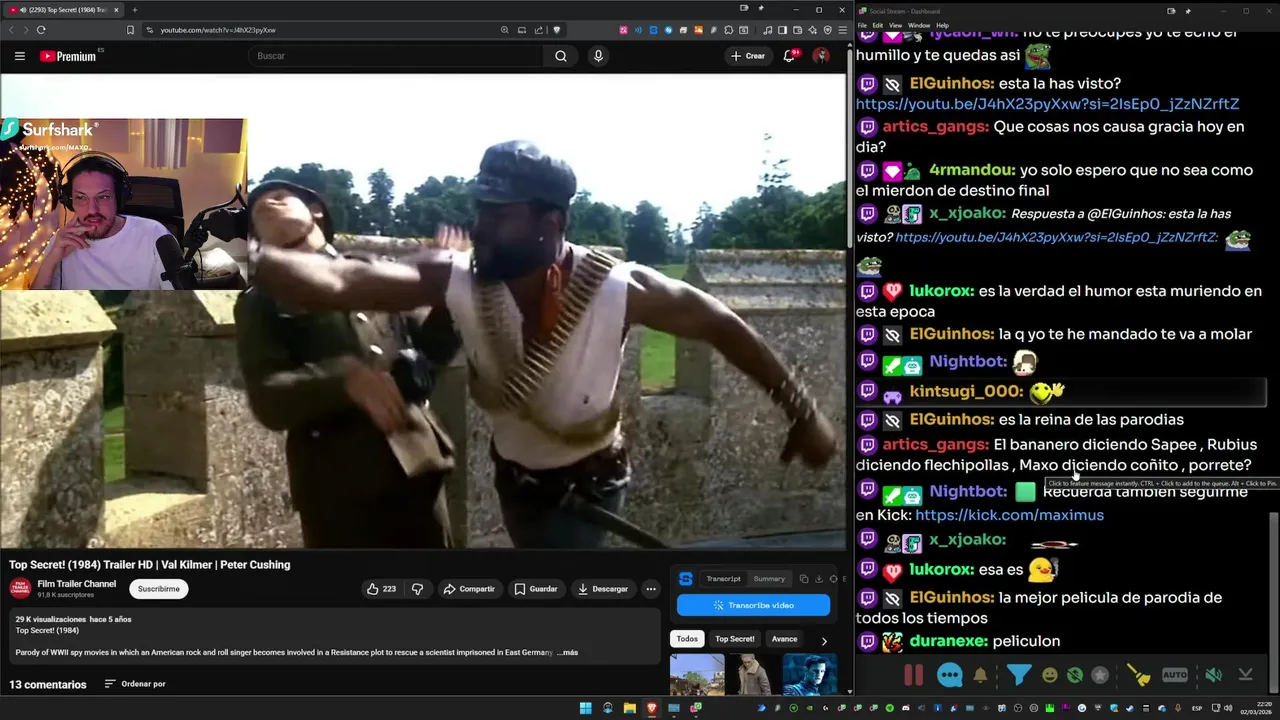The width and height of the screenshot is (1280, 720).
Task: Click the YouTube Premium logo
Action: click(x=68, y=56)
